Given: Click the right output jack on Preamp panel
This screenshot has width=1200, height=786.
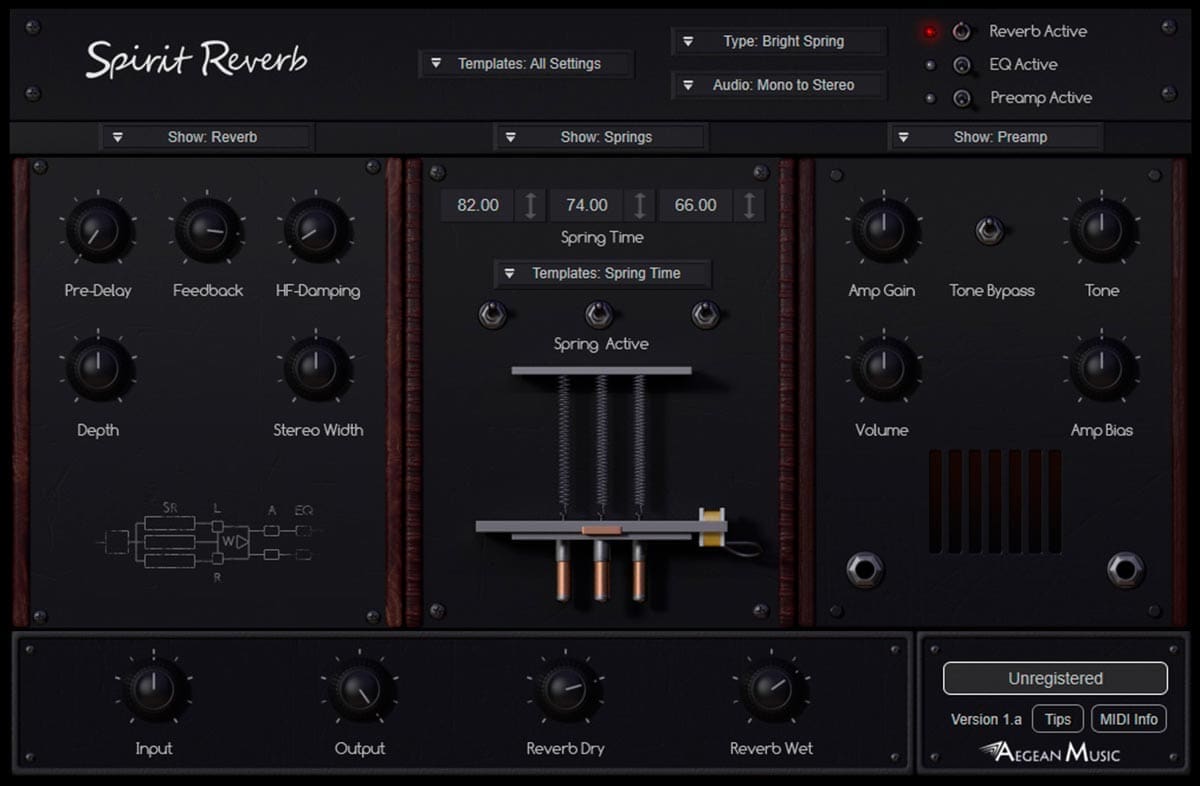Looking at the screenshot, I should click(x=1125, y=570).
